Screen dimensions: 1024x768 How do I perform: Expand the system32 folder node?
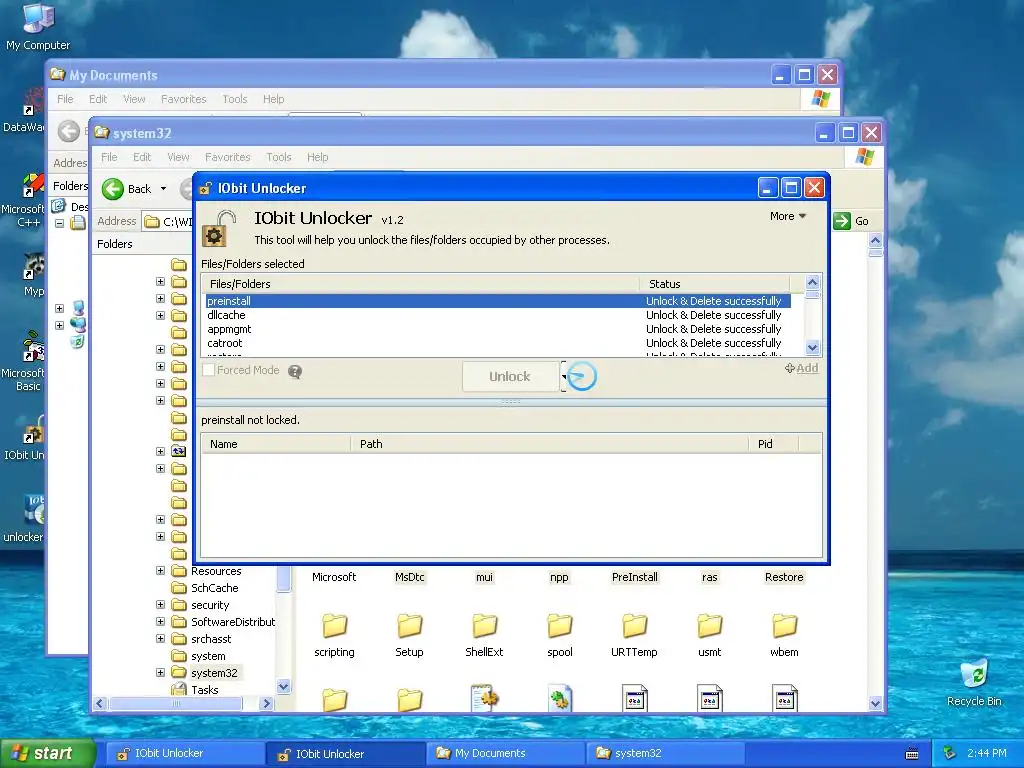click(x=161, y=673)
